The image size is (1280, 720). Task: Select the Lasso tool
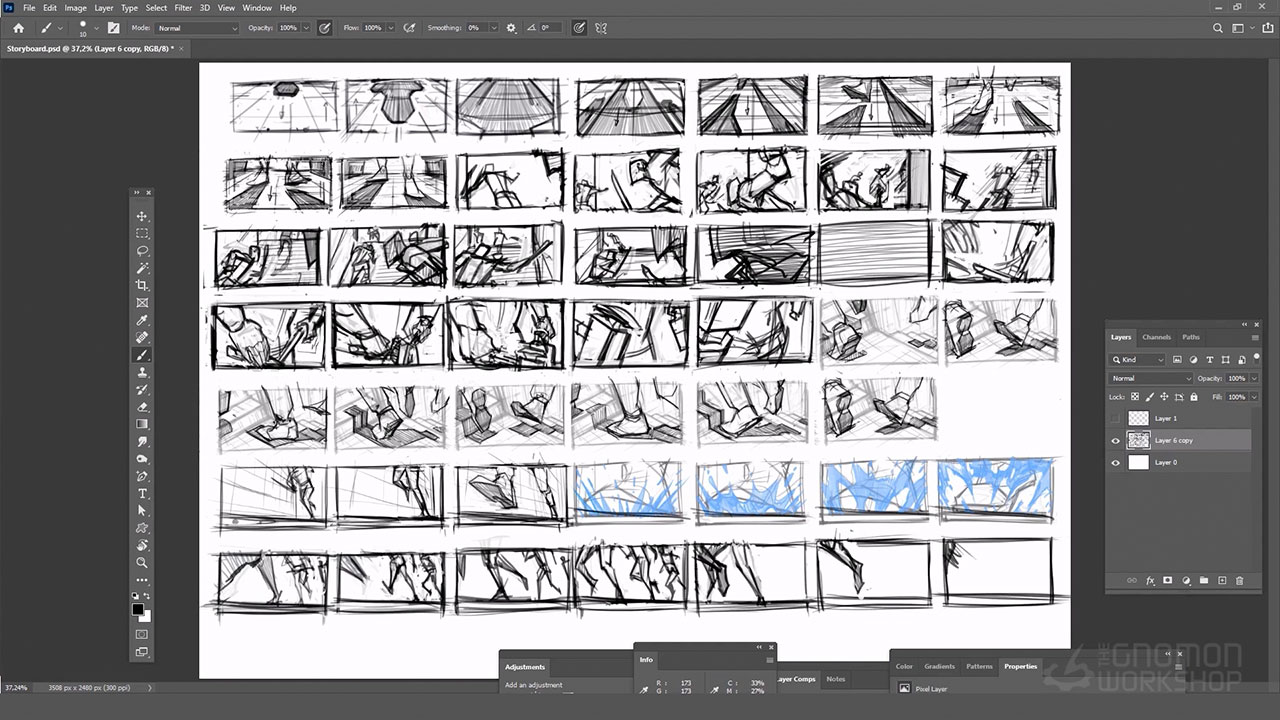click(x=142, y=251)
